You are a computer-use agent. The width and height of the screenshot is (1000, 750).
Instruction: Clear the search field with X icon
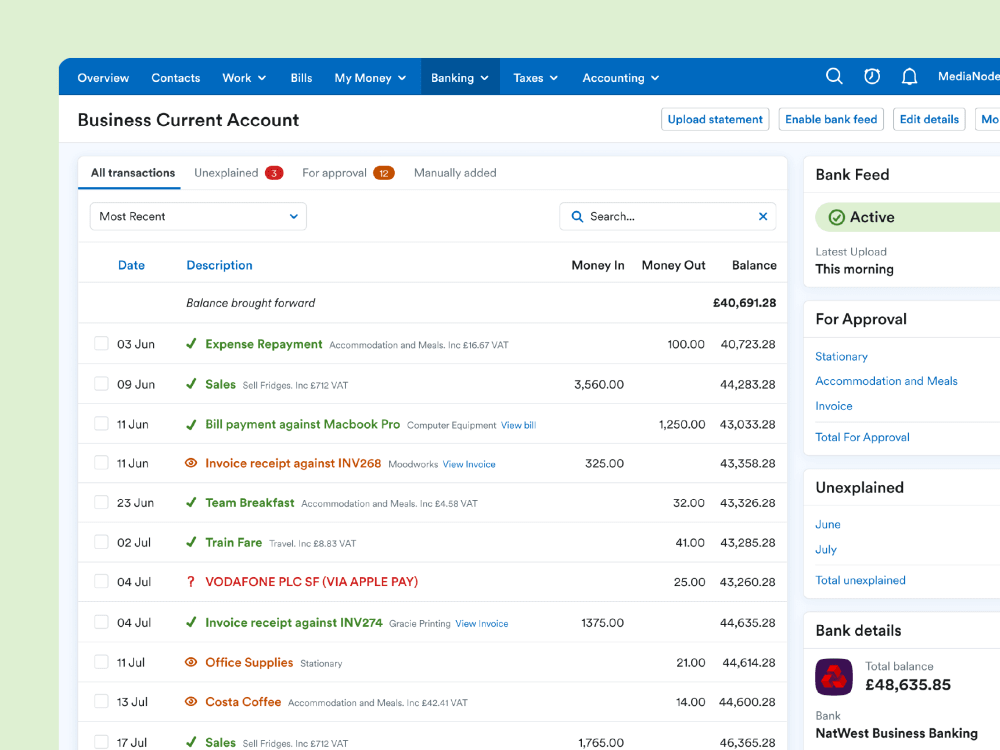pyautogui.click(x=763, y=216)
